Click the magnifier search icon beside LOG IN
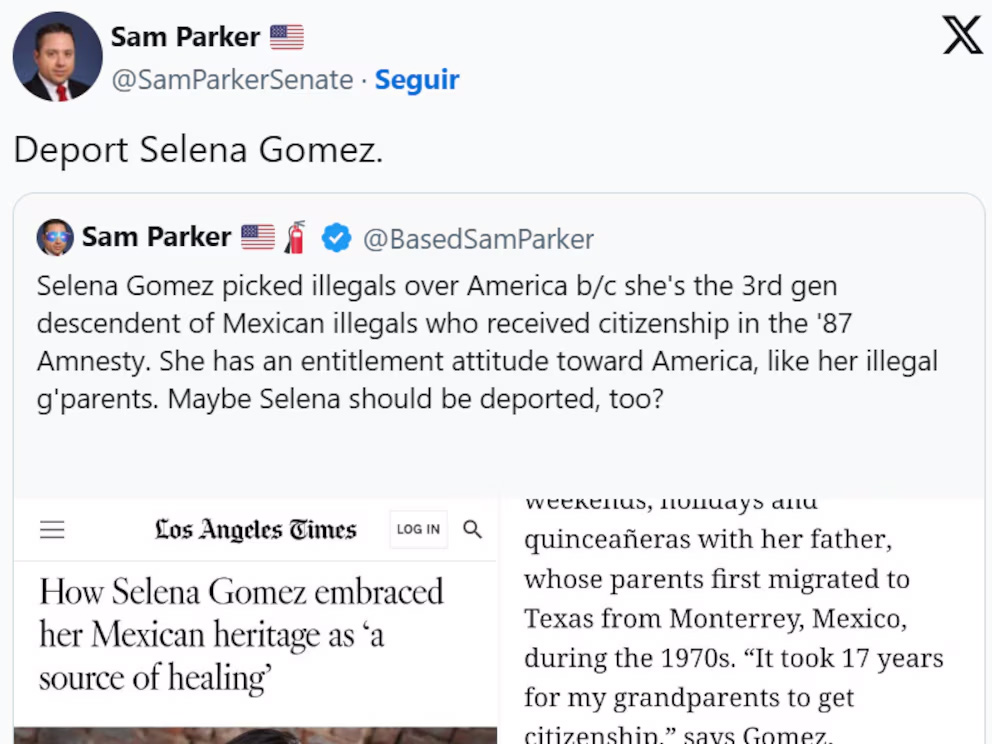Image resolution: width=992 pixels, height=744 pixels. click(473, 530)
